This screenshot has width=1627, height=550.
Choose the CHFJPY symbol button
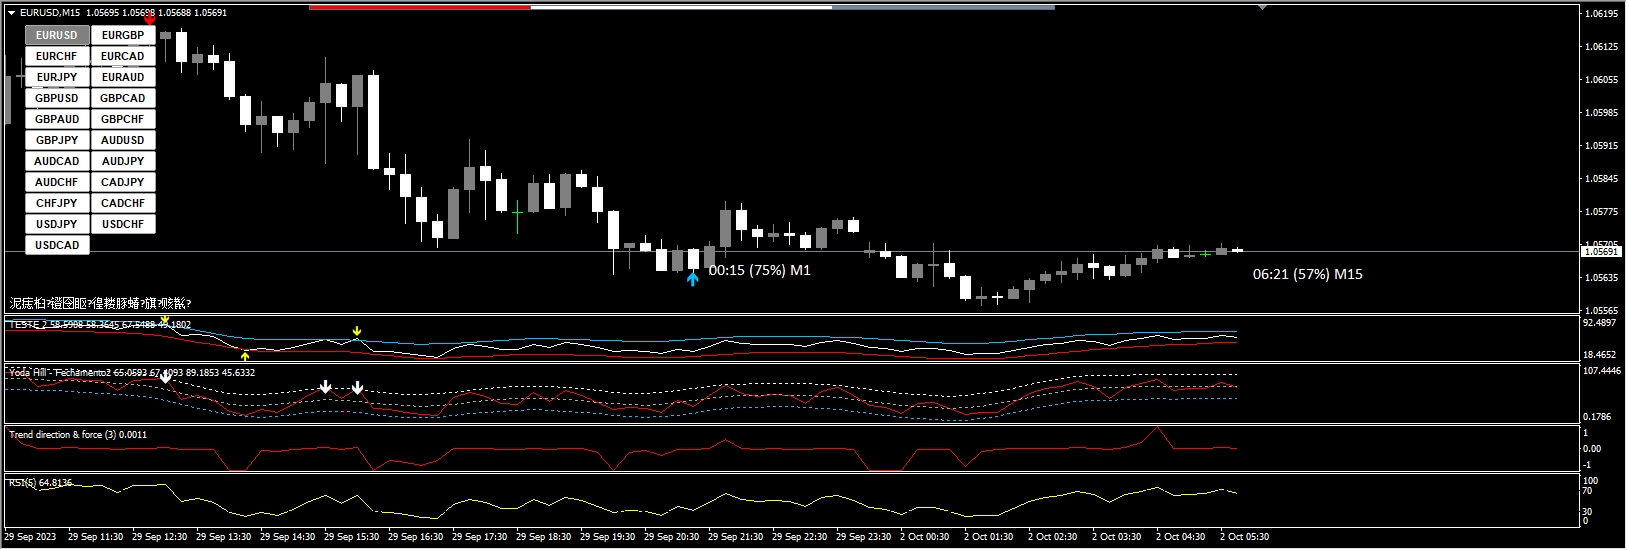[57, 203]
